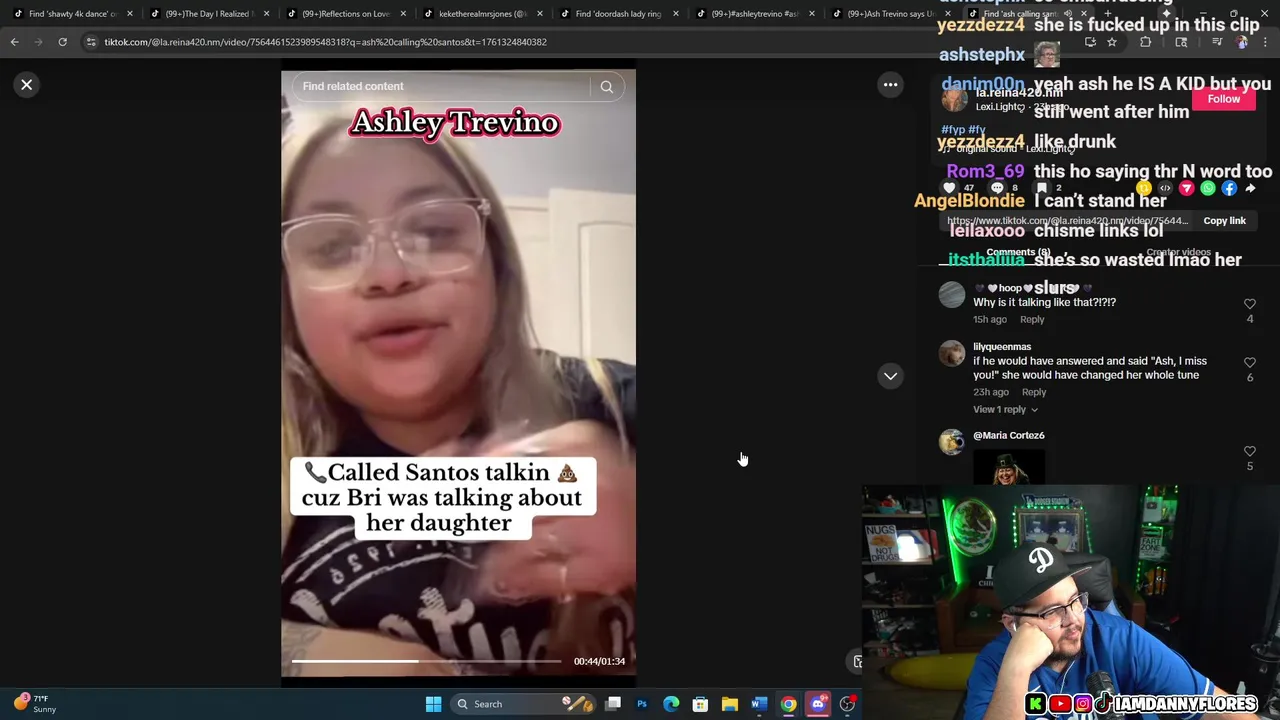This screenshot has height=720, width=1280.
Task: Reply to lilyqueenmas's comment
Action: 1034,392
